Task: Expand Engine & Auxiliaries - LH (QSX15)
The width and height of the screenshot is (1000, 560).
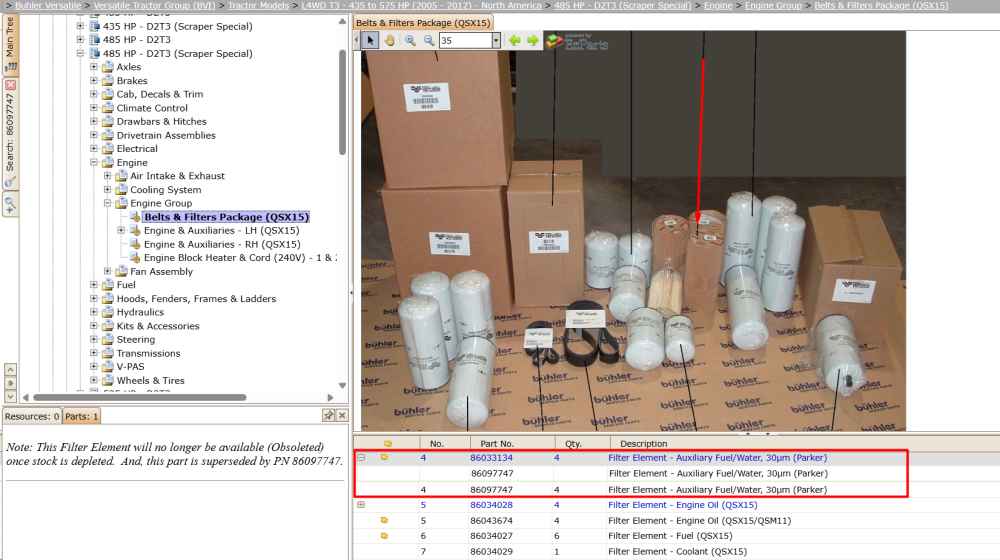Action: click(x=121, y=230)
